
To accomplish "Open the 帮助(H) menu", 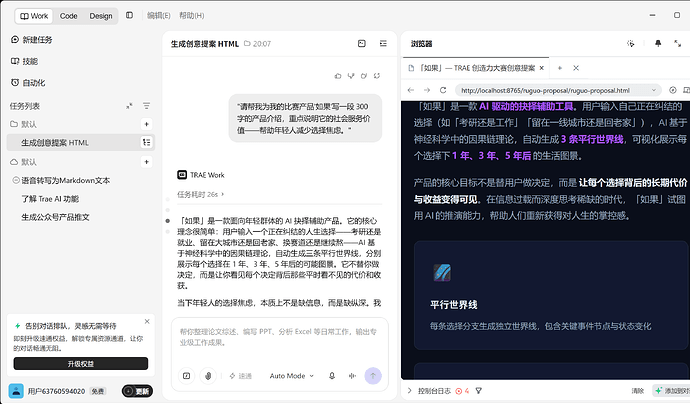I will pyautogui.click(x=191, y=15).
